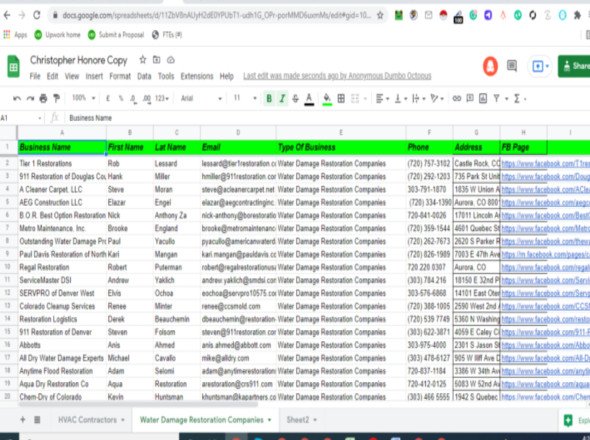Format as percent icon
The height and width of the screenshot is (440, 590).
click(x=121, y=99)
